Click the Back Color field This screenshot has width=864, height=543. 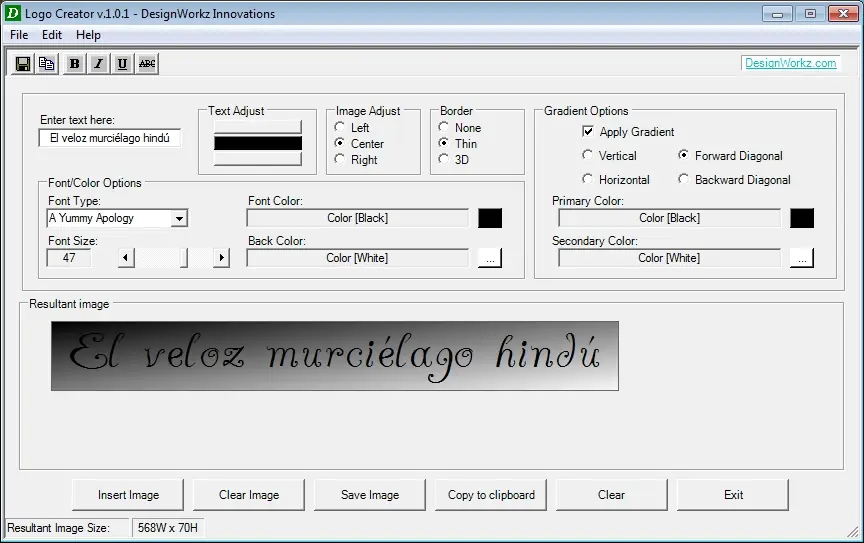pos(358,258)
